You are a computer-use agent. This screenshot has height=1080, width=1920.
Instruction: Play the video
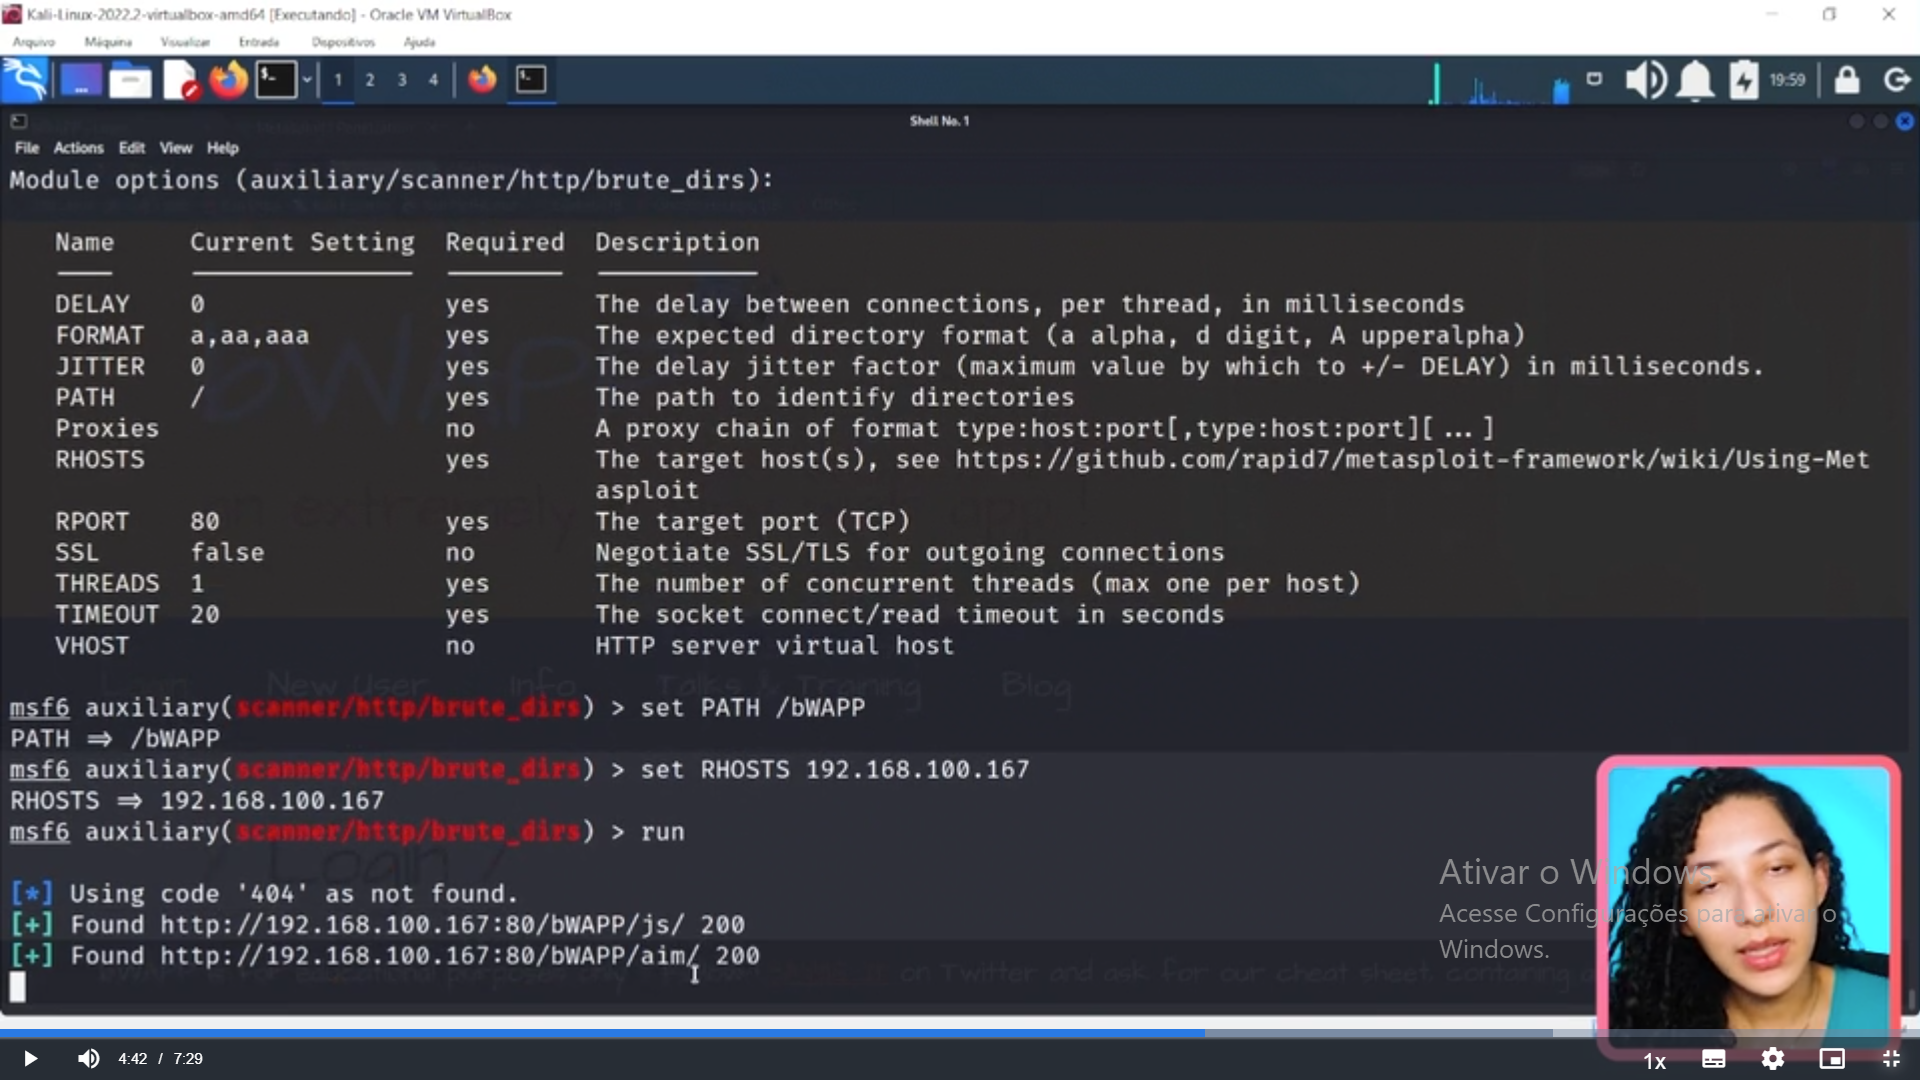point(30,1058)
